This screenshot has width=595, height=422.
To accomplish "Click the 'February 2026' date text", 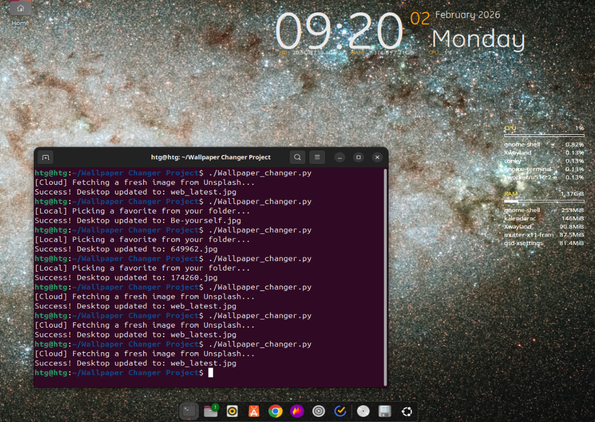I will coord(468,15).
